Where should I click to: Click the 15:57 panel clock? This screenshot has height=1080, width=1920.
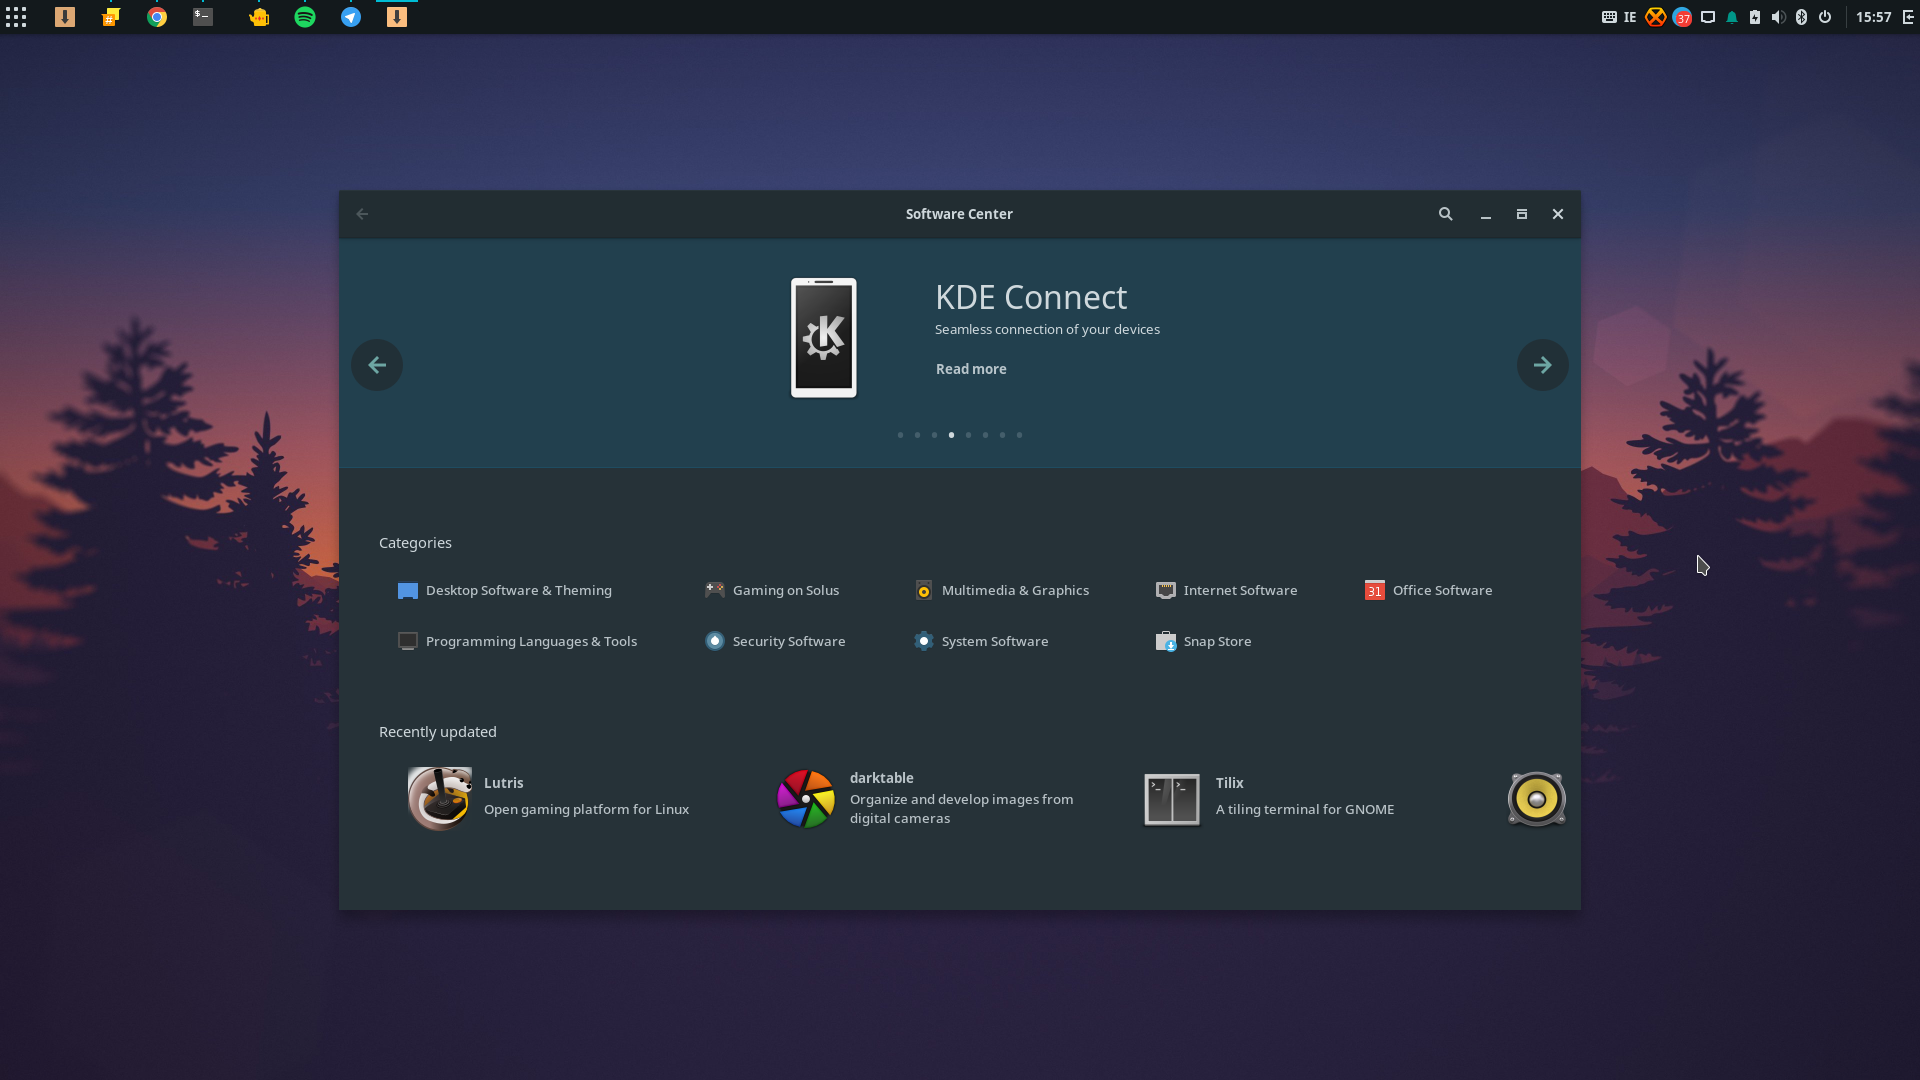click(x=1873, y=17)
